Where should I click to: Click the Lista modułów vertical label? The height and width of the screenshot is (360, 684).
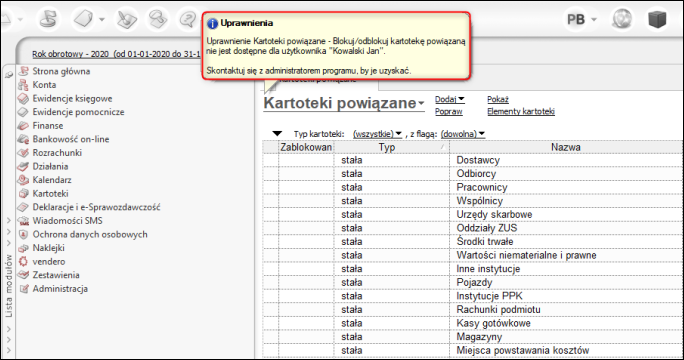click(x=9, y=286)
